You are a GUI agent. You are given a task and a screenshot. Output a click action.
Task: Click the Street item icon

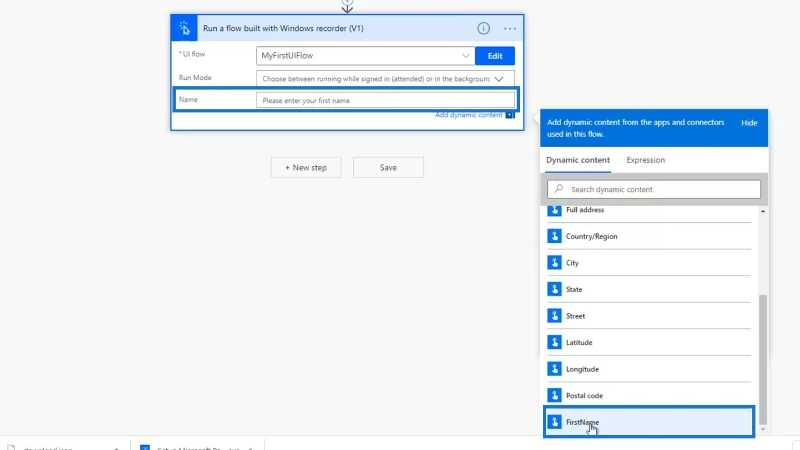click(x=554, y=316)
